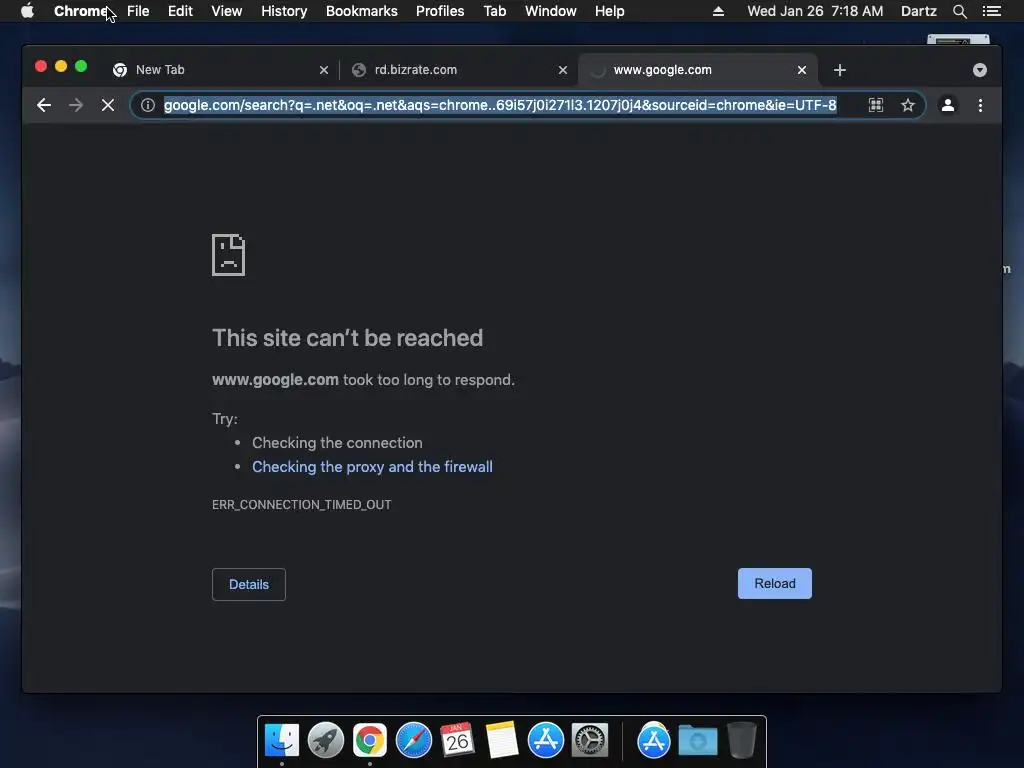Open the Chrome application menu
Image resolution: width=1024 pixels, height=768 pixels.
(x=80, y=11)
